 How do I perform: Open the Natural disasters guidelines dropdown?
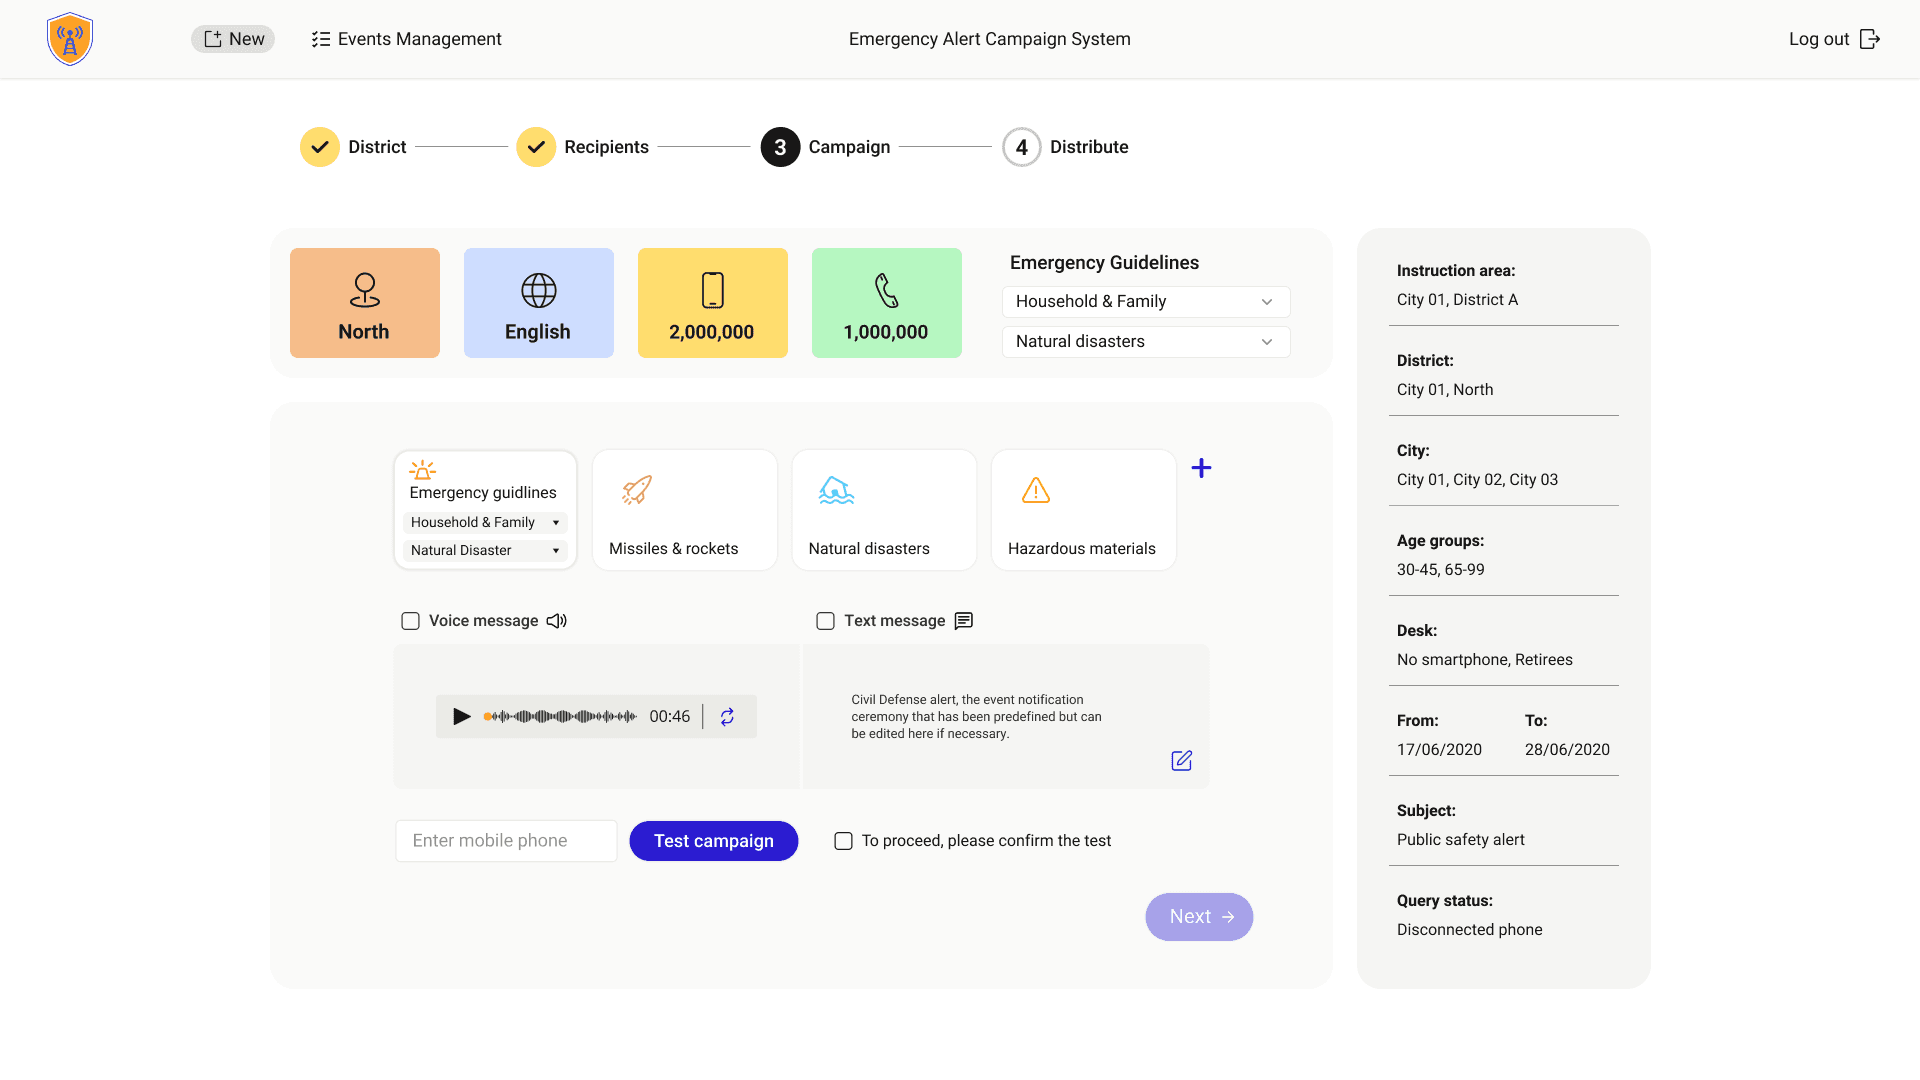(x=1145, y=341)
